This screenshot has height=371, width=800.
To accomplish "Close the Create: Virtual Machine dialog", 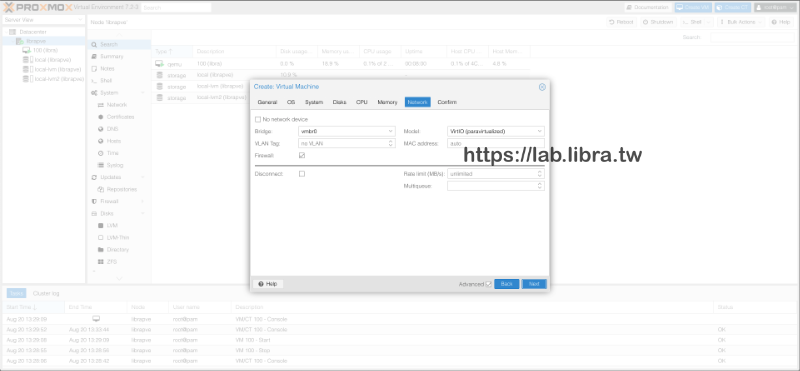I will pos(542,87).
